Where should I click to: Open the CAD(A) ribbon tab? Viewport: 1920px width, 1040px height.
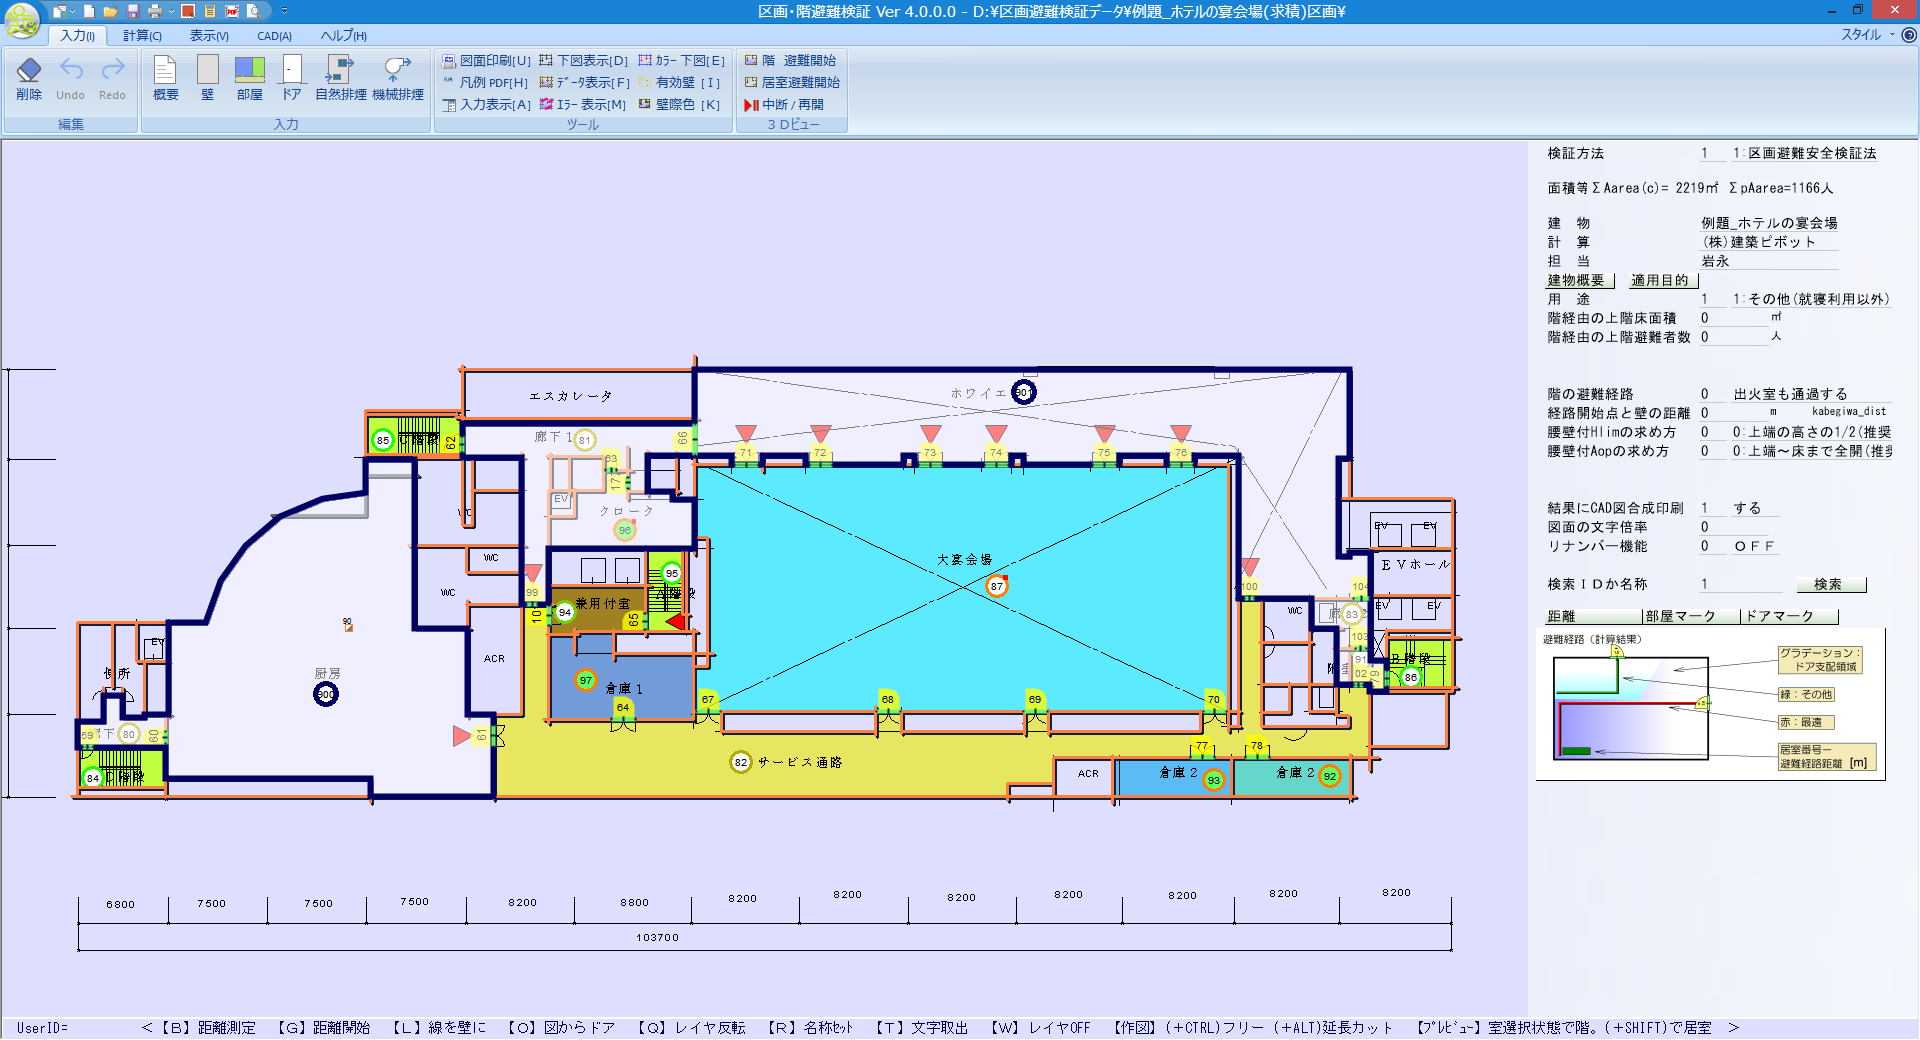click(274, 36)
